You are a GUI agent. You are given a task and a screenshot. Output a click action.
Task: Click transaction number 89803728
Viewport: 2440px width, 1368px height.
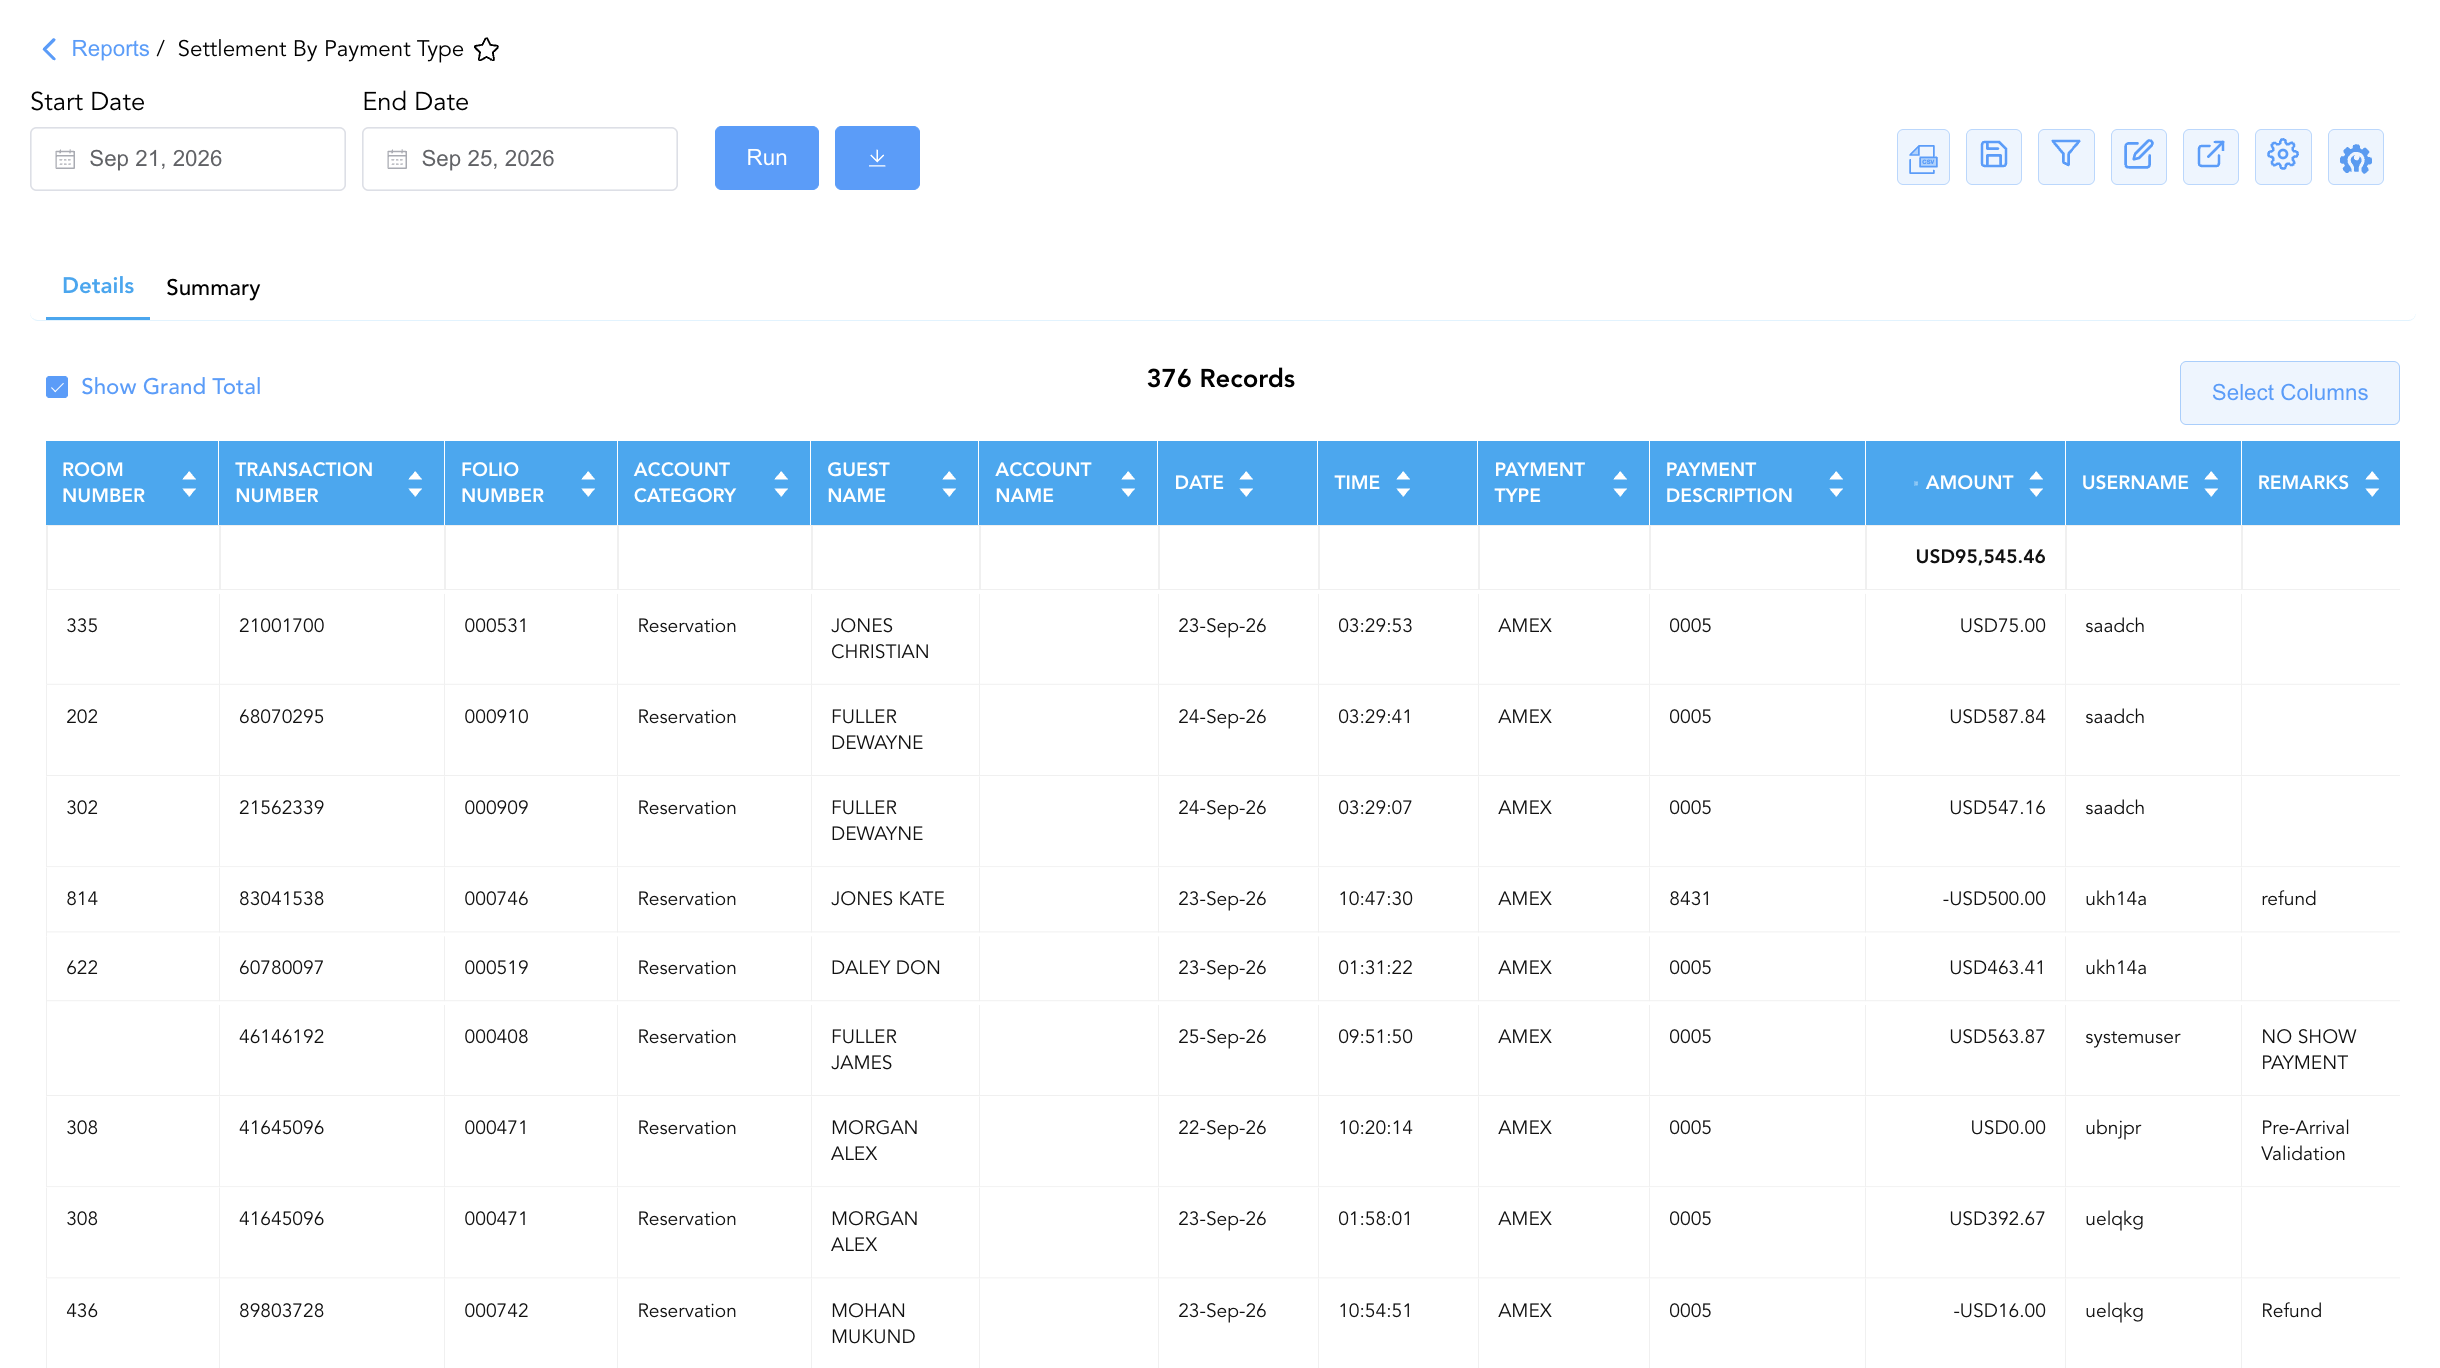[282, 1311]
